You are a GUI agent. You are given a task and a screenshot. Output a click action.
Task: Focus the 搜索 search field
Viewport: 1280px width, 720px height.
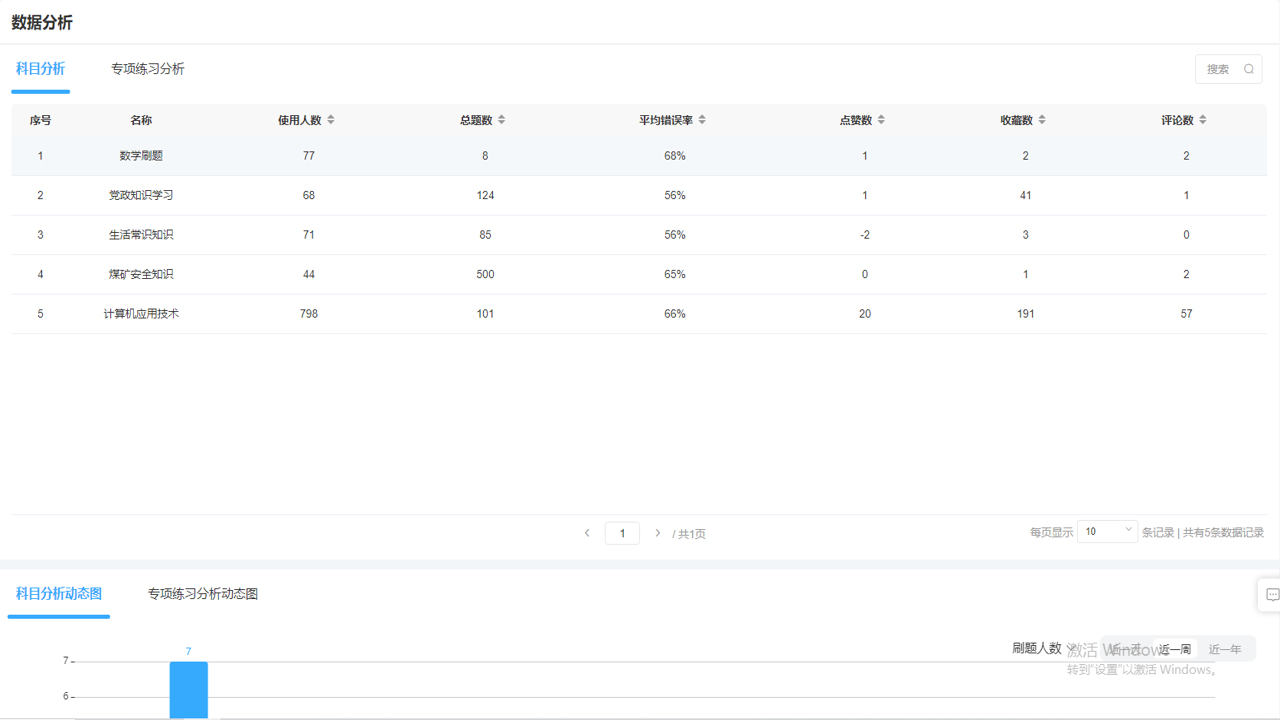1228,69
